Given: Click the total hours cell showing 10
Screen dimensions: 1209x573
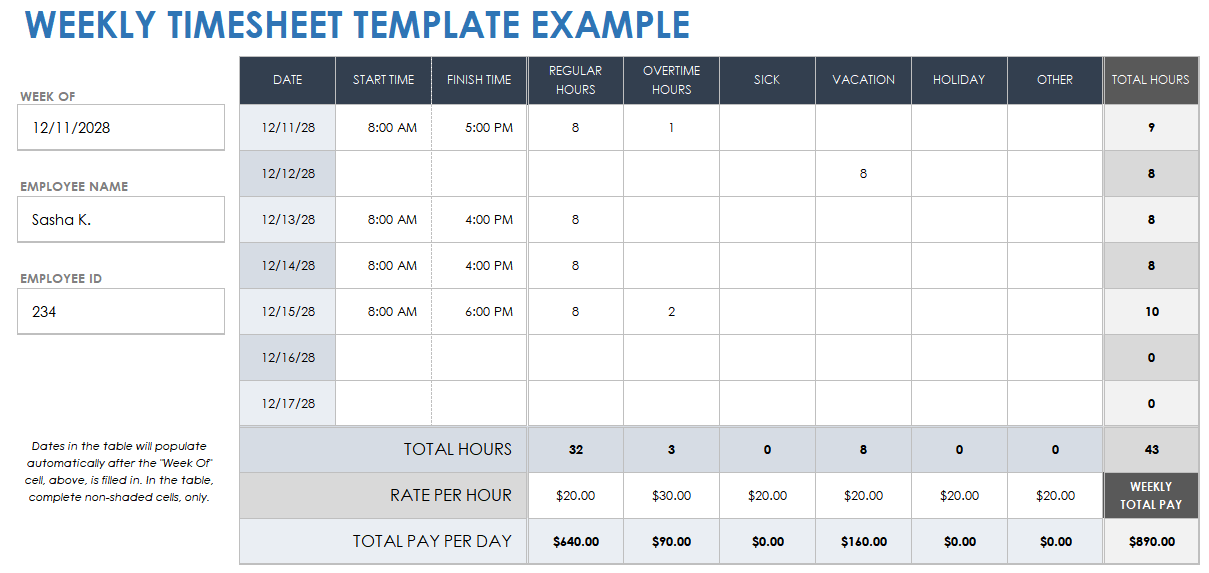Looking at the screenshot, I should click(1151, 312).
